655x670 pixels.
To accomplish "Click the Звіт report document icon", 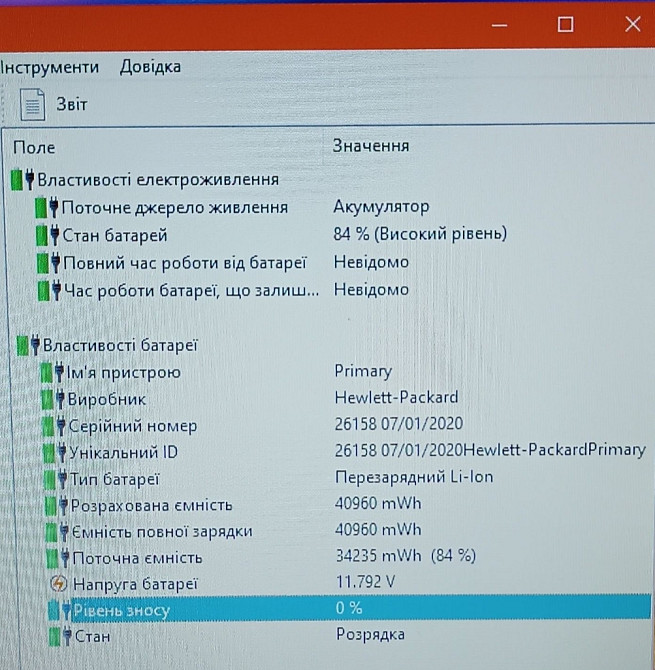I will click(x=32, y=105).
